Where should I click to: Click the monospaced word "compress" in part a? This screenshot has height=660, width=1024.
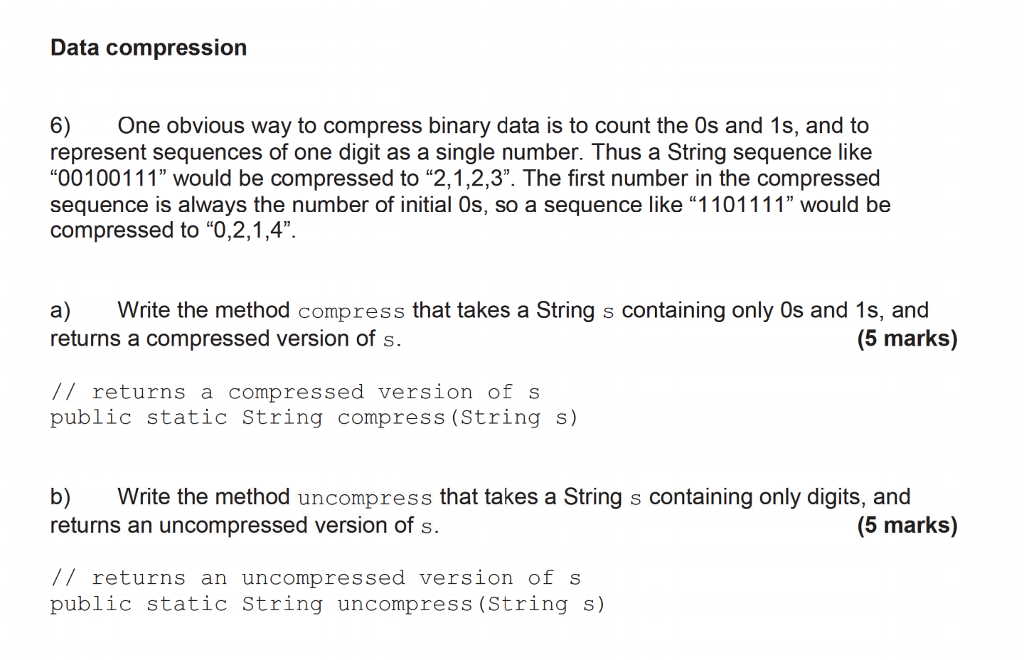pos(351,312)
